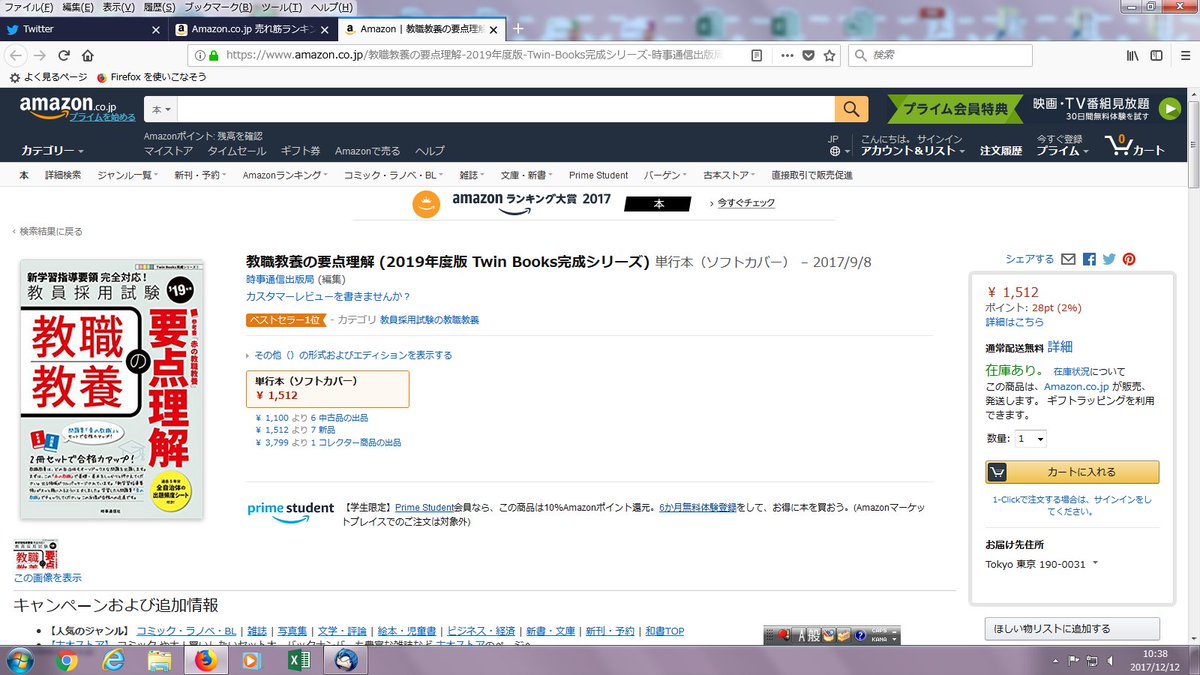This screenshot has height=675, width=1200.
Task: Open the shopping cart icon
Action: pyautogui.click(x=1134, y=145)
